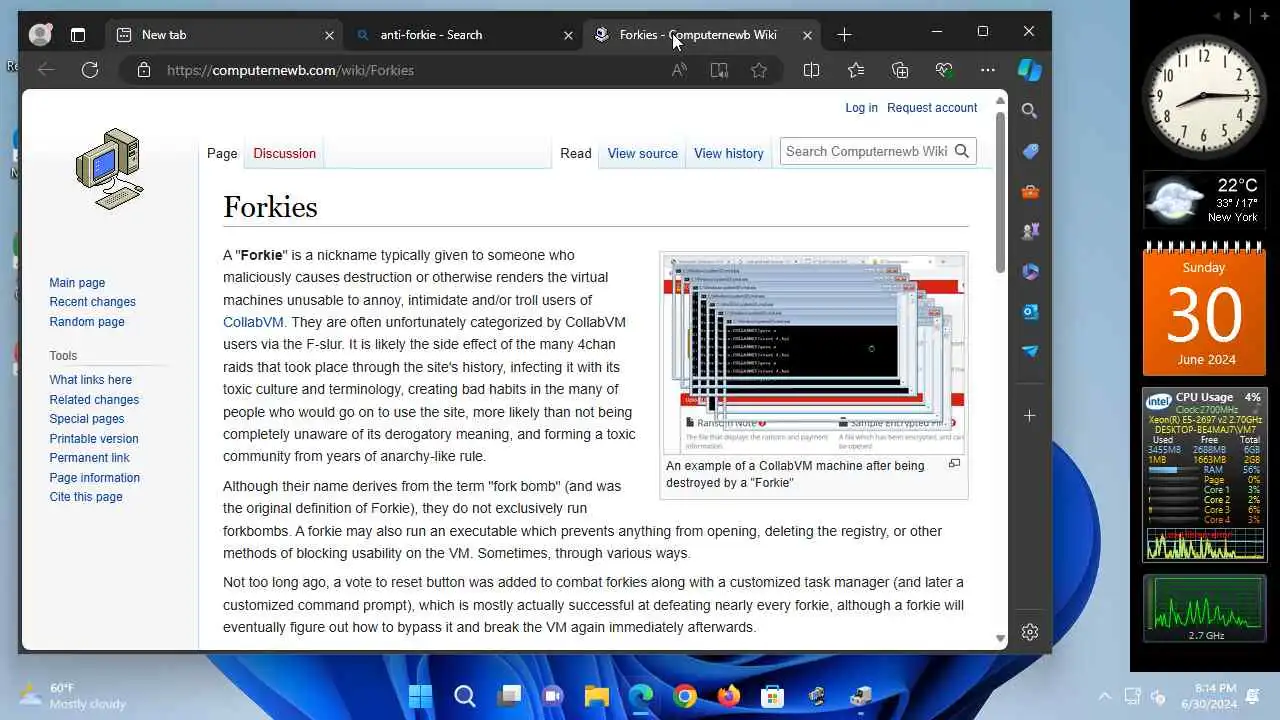Enlarge CollabVM thumbnail via enlarge icon

[954, 464]
